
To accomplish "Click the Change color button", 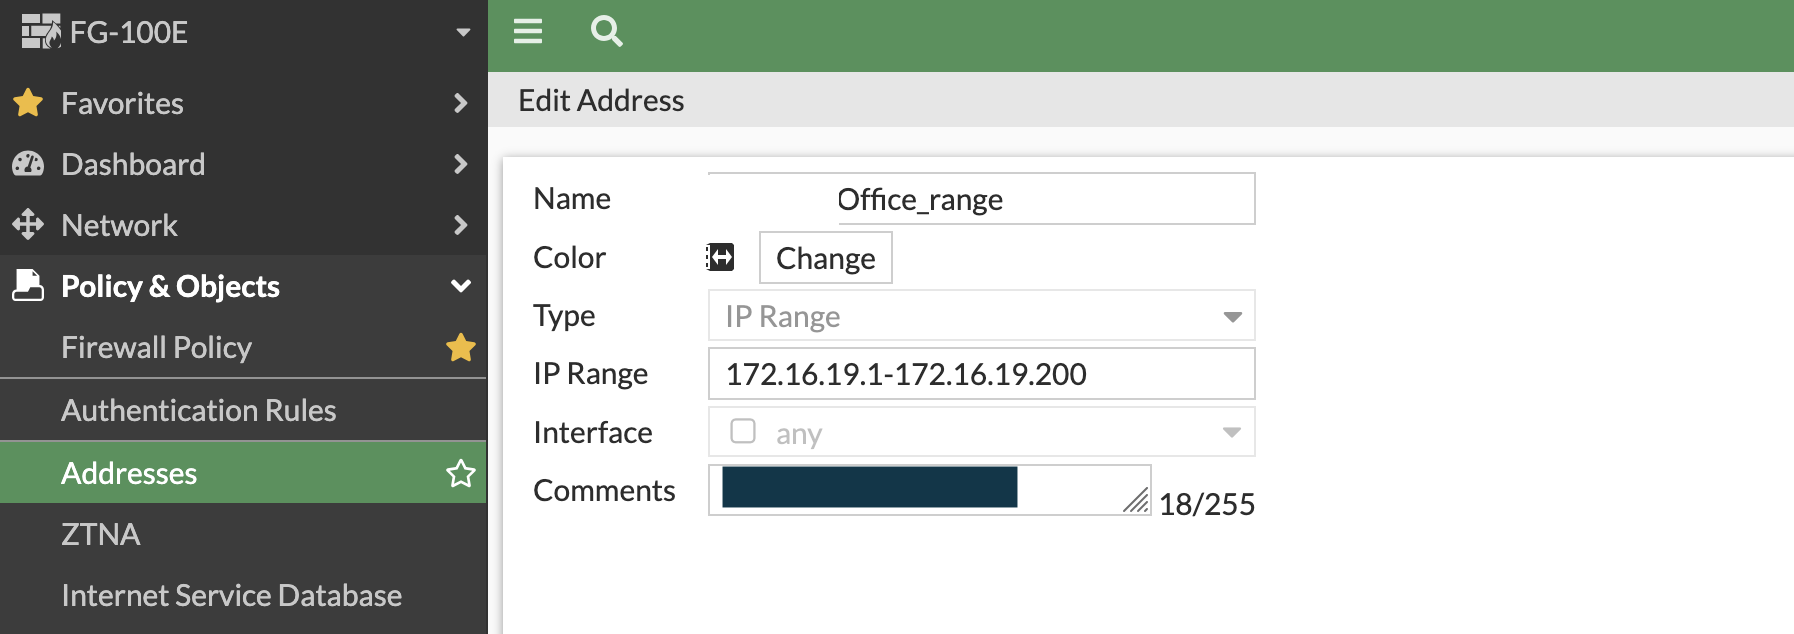I will 825,258.
